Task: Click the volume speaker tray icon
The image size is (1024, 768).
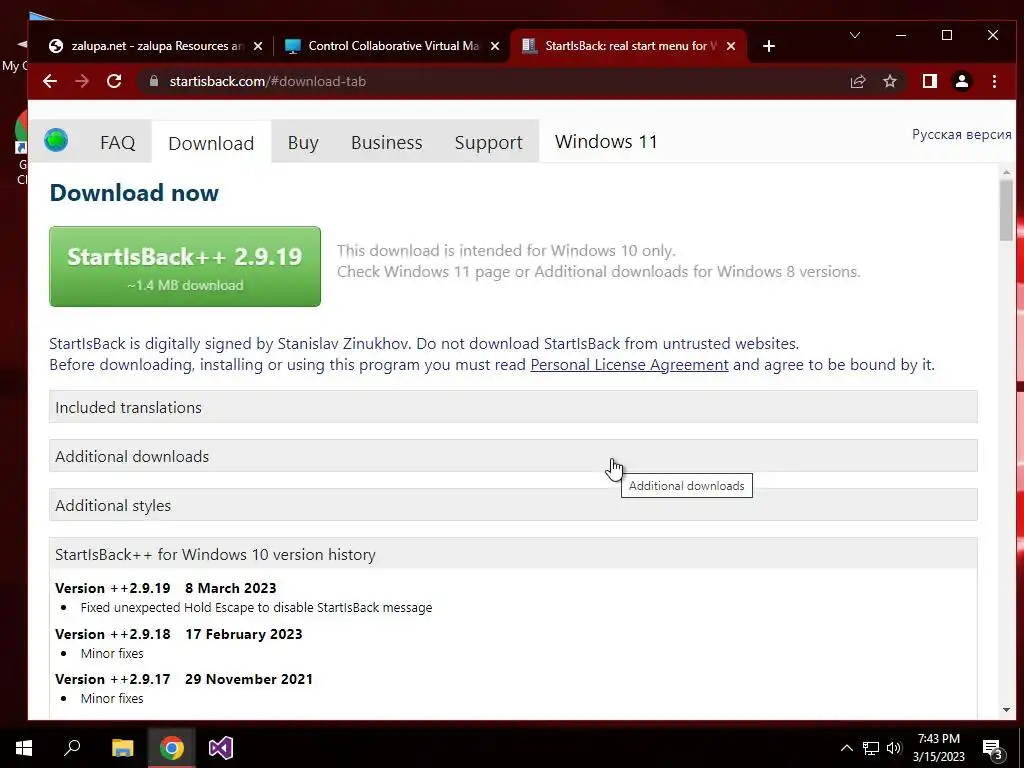Action: click(x=894, y=748)
